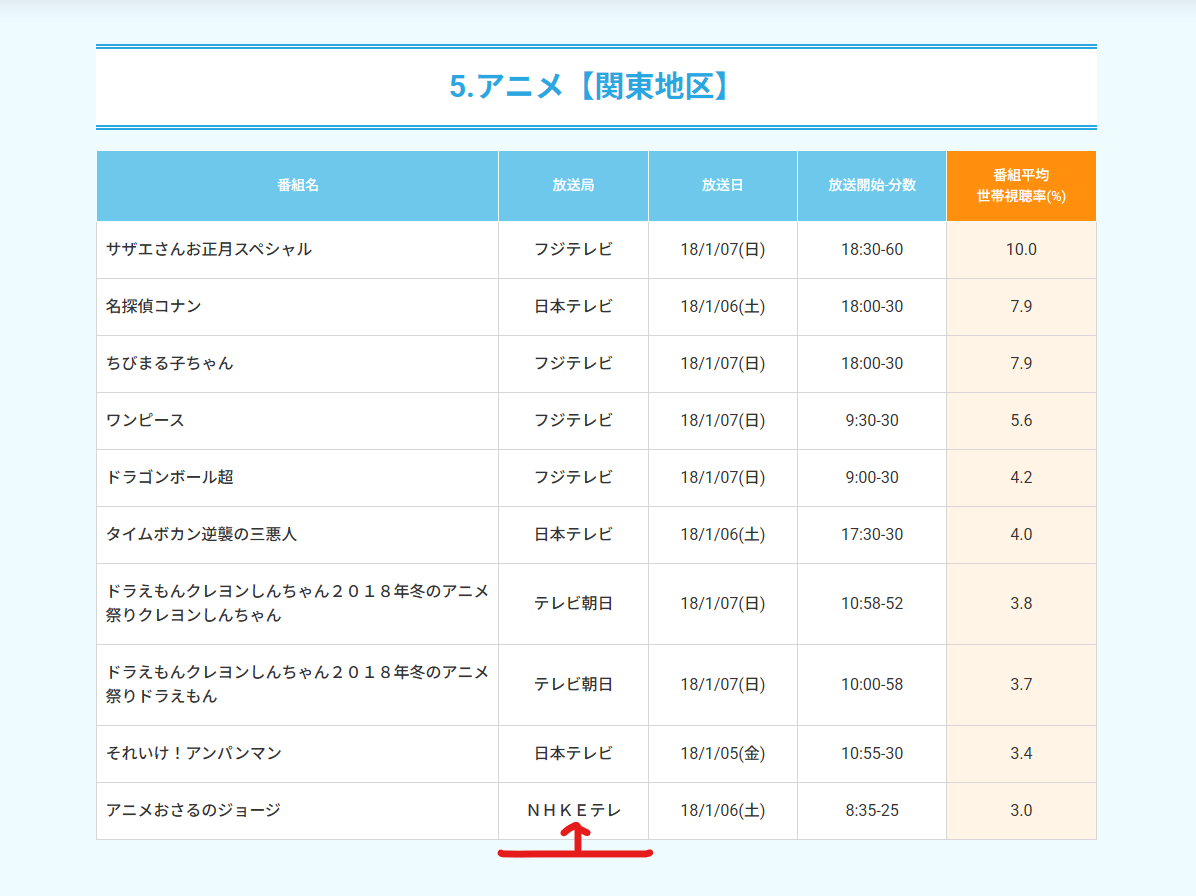This screenshot has height=896, width=1196.
Task: Click the heading 5.アニメ【関東地区】
Action: pyautogui.click(x=589, y=86)
